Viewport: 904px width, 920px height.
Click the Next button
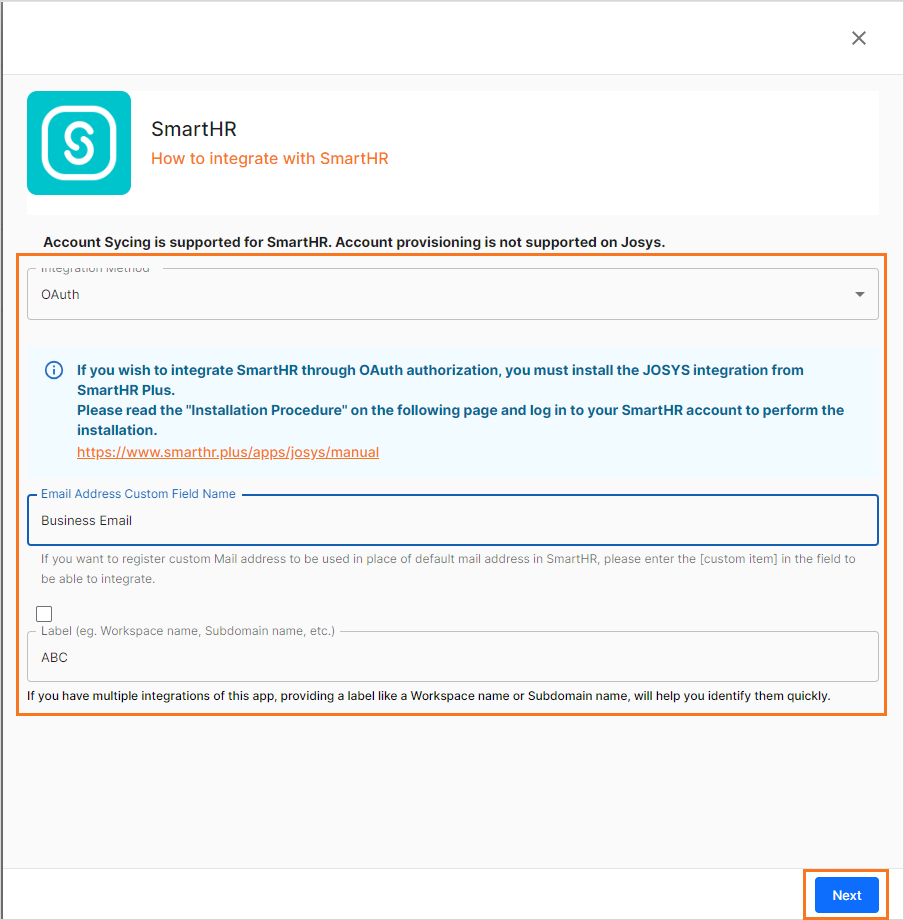click(846, 895)
